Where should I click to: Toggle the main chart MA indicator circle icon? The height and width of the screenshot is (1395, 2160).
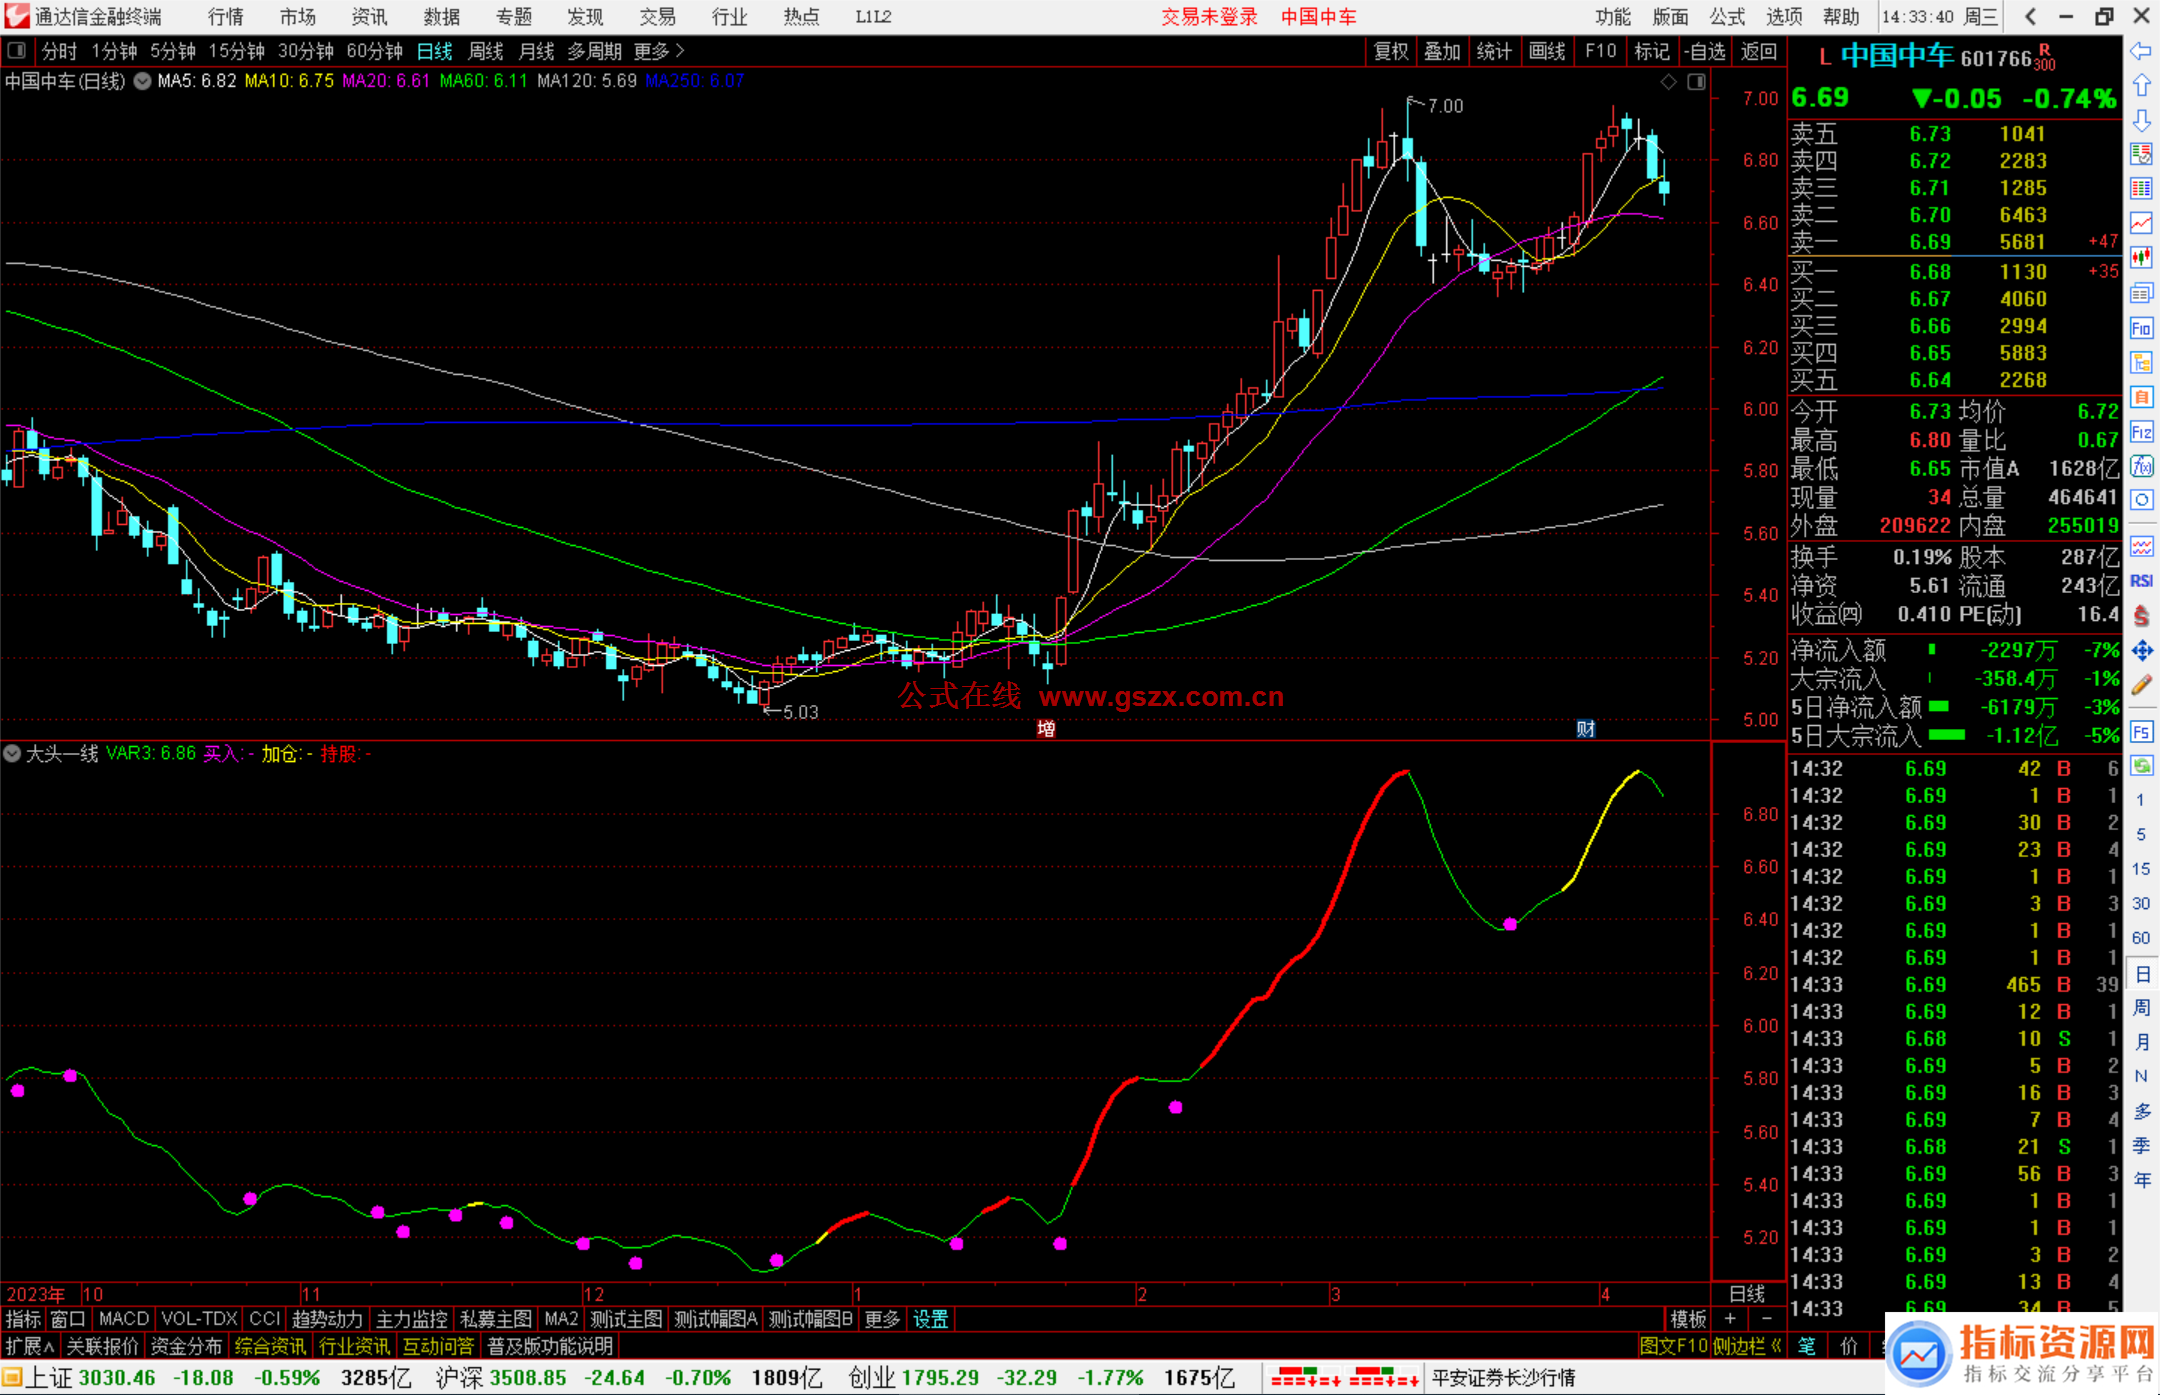pos(143,81)
